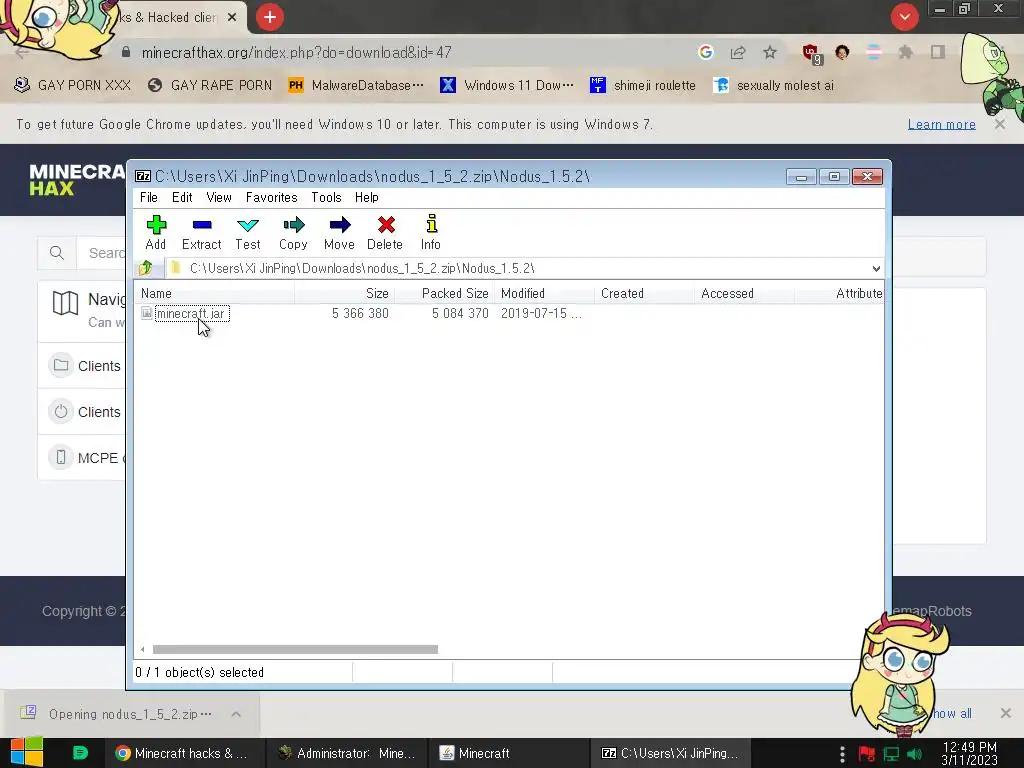Screen dimensions: 1024x768
Task: Expand the 7-Zip path history dropdown
Action: [876, 268]
